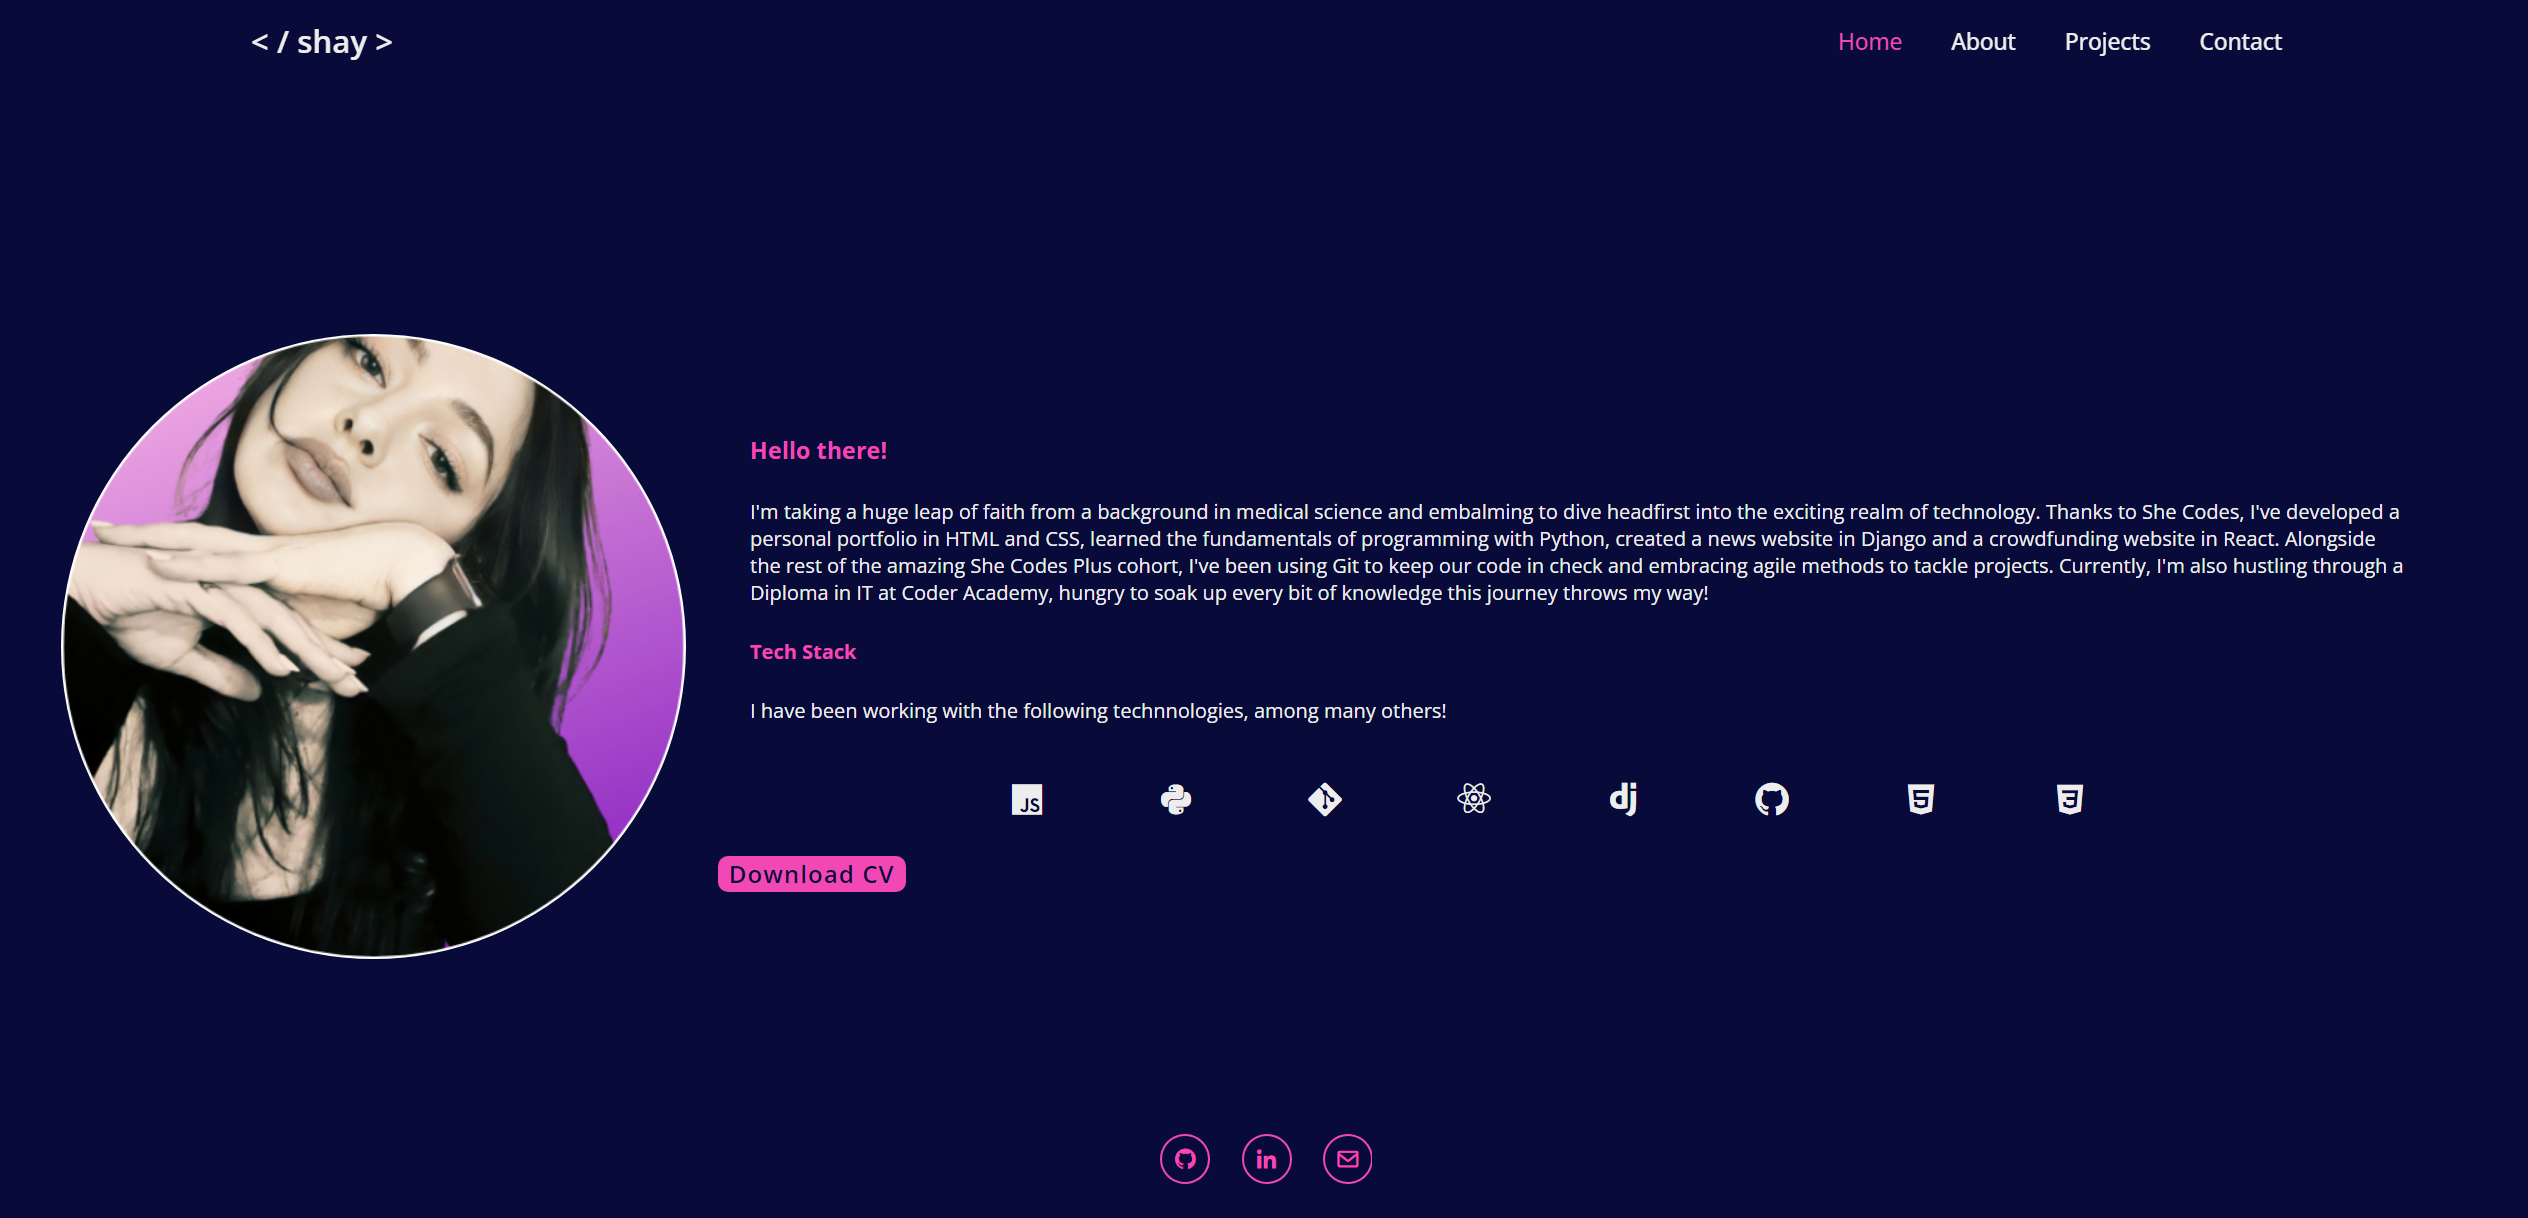Click the JavaScript icon in tech stack
The image size is (2528, 1218).
coord(1027,799)
